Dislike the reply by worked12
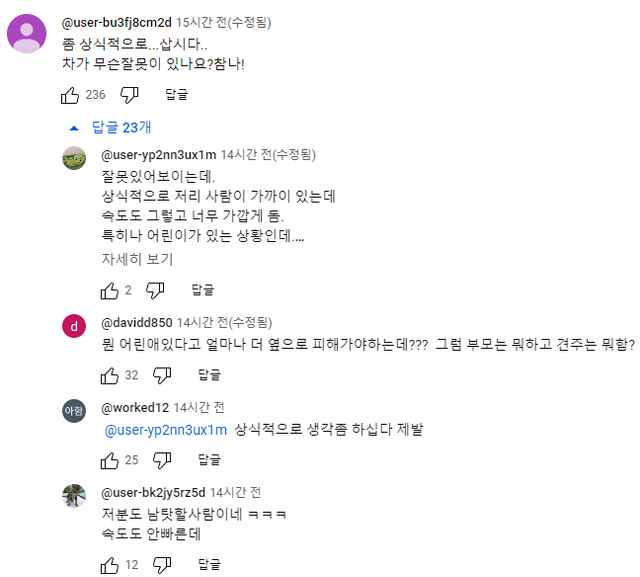The image size is (640, 577). pos(162,460)
